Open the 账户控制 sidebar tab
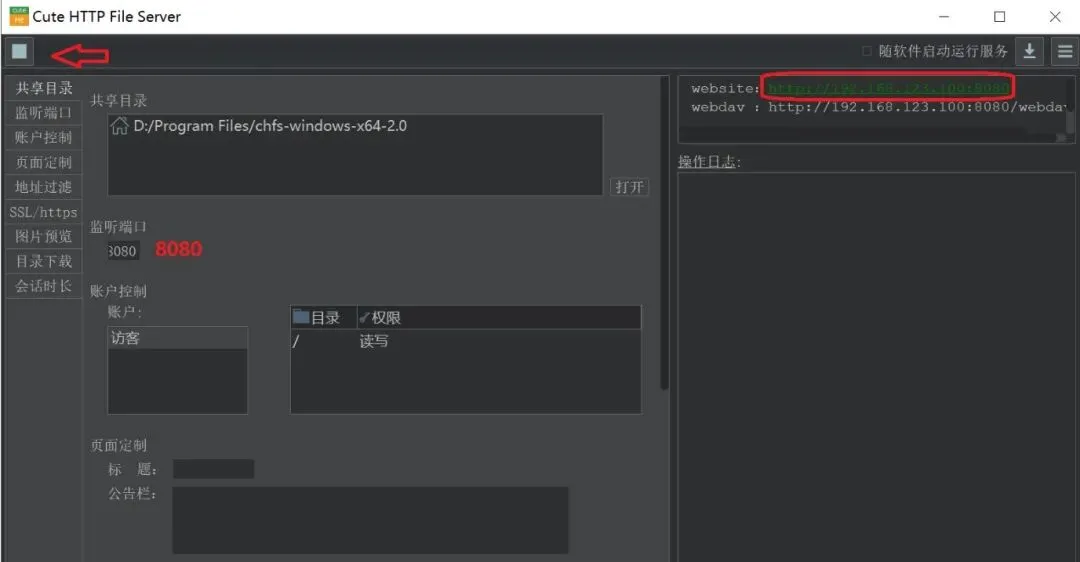This screenshot has height=562, width=1080. [x=44, y=137]
